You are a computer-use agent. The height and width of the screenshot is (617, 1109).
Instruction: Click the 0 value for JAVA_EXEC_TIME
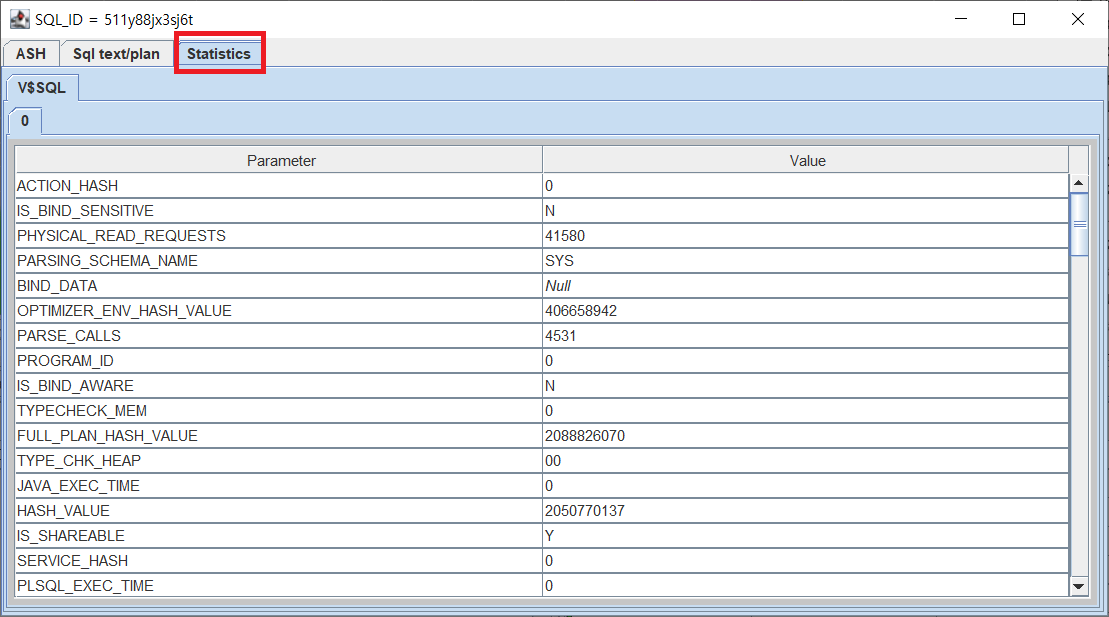pos(806,486)
